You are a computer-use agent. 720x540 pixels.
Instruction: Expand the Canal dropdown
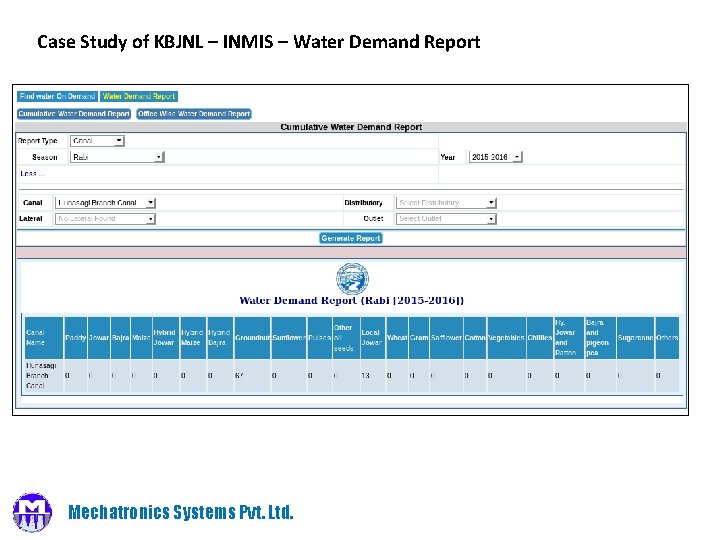[x=105, y=202]
